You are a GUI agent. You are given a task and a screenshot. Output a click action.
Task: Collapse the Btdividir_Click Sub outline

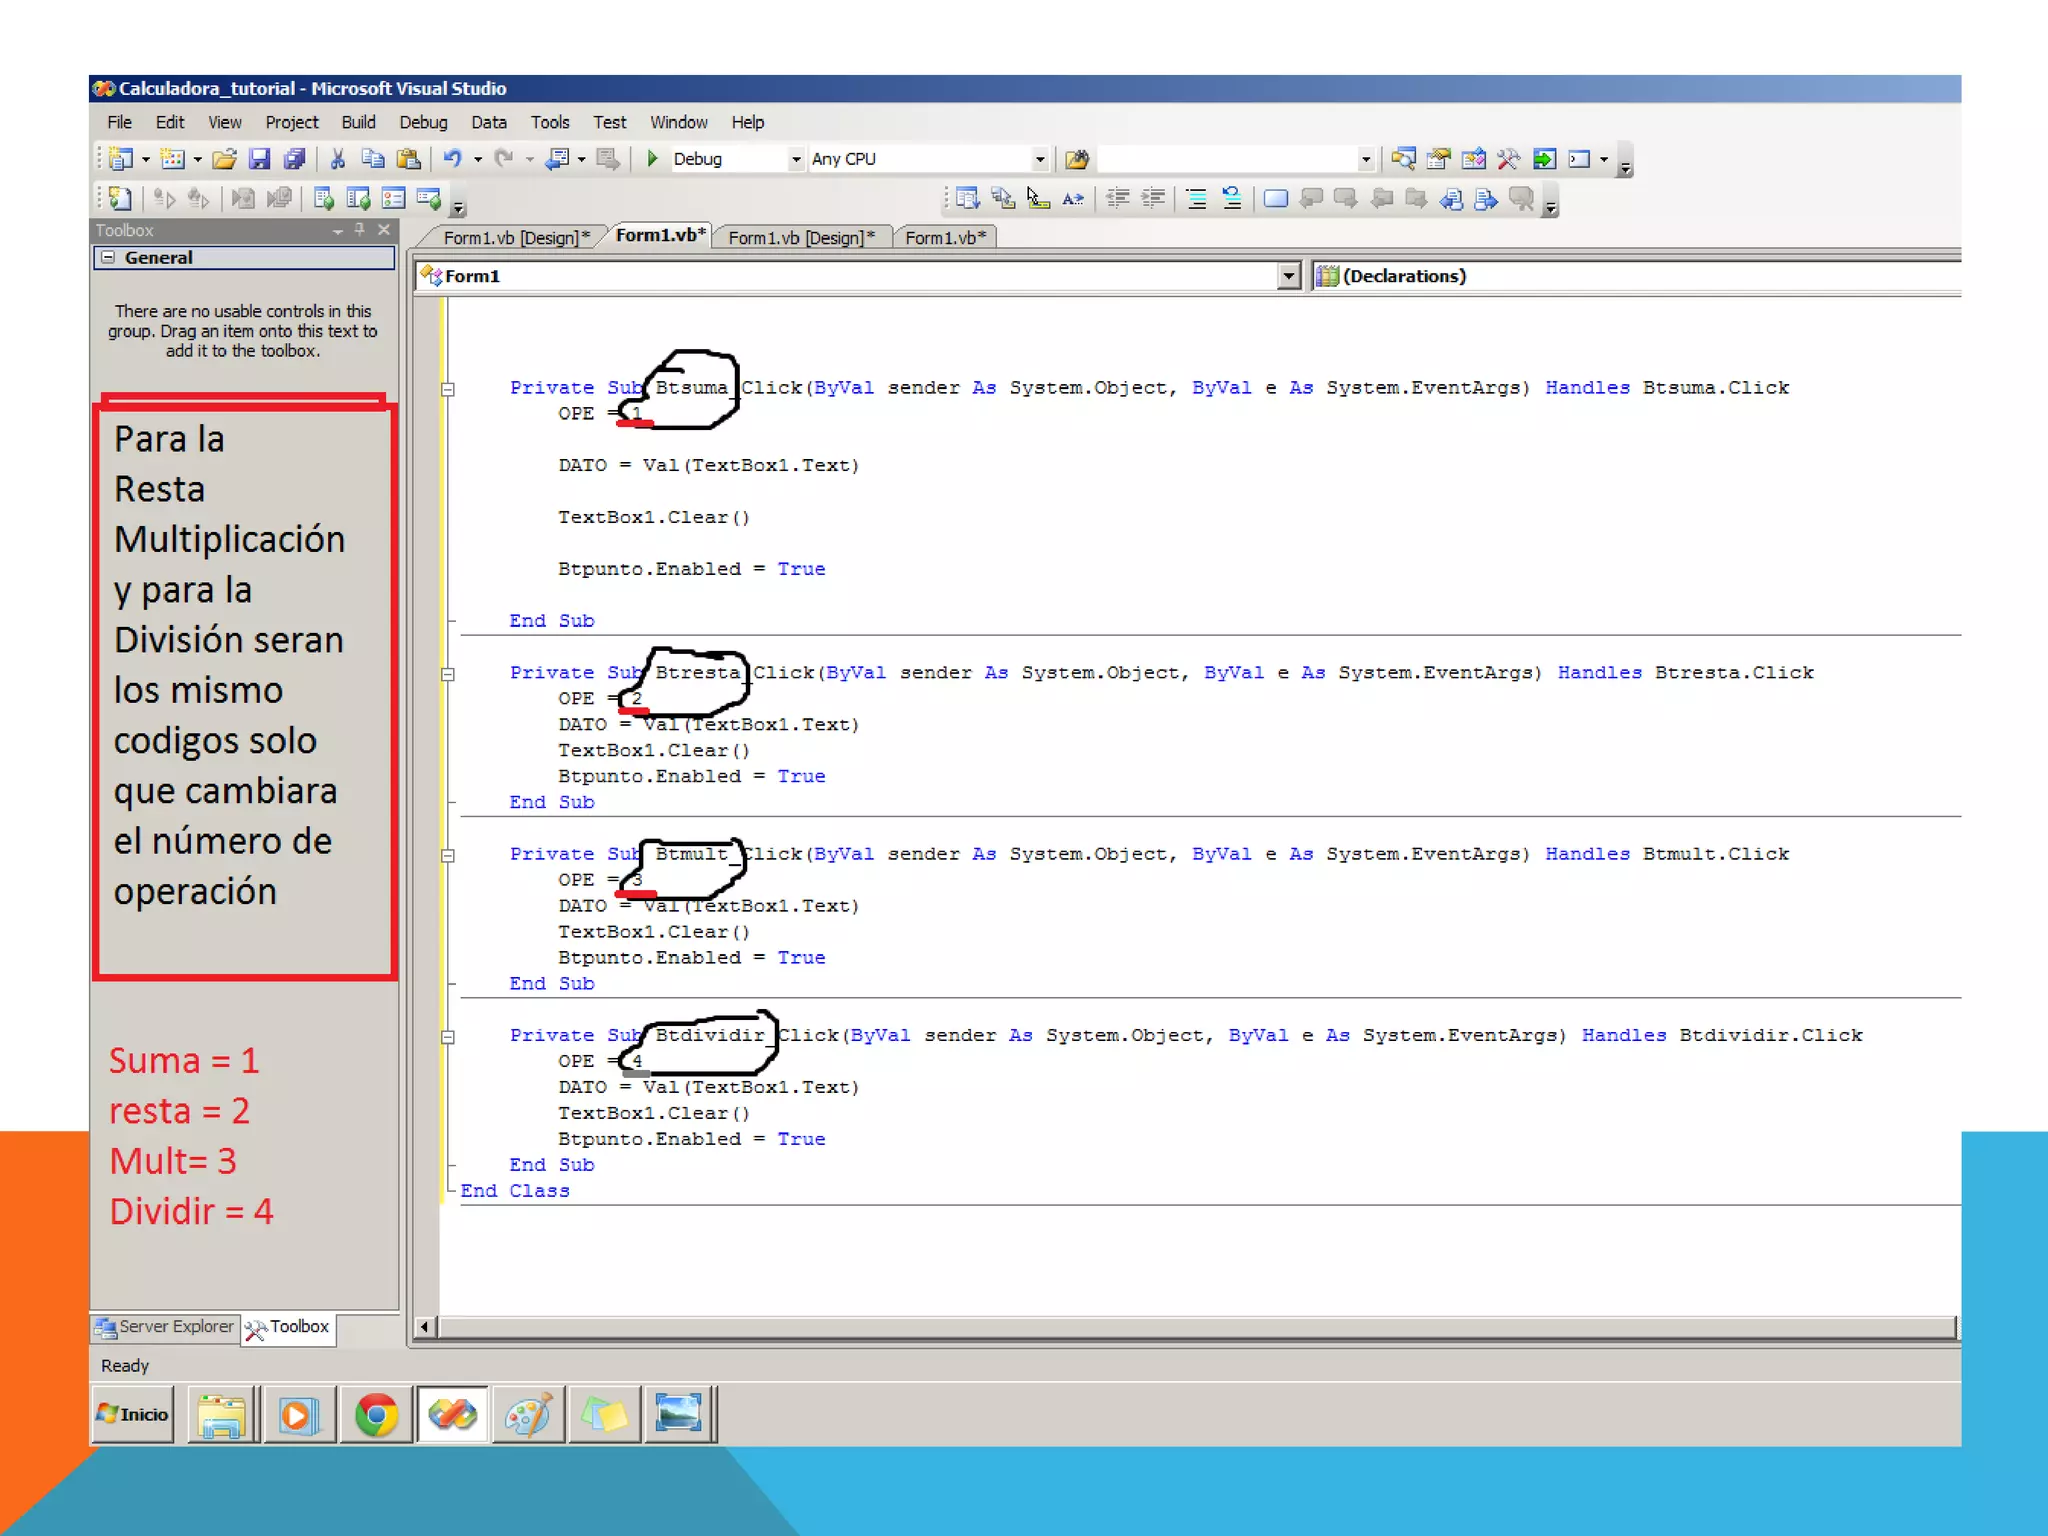[449, 1037]
